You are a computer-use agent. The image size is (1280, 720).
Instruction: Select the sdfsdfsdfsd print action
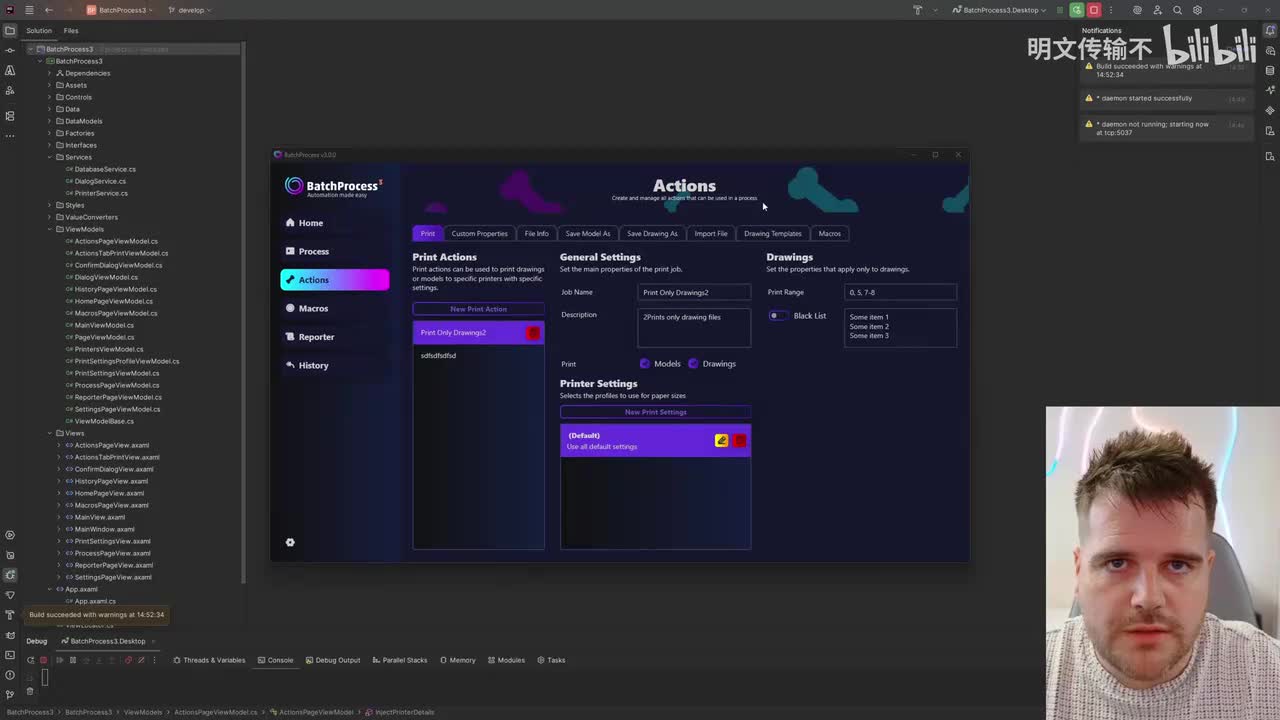click(478, 356)
